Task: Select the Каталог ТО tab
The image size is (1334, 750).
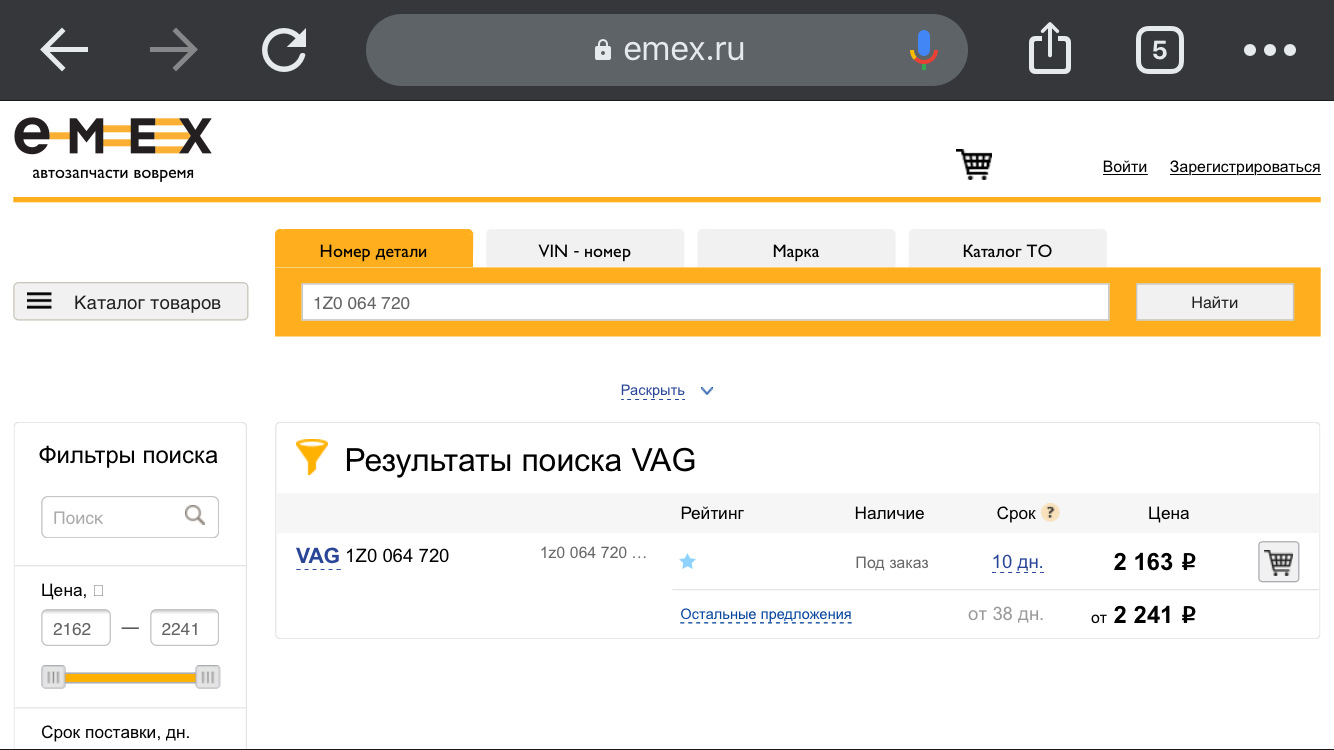Action: tap(1007, 251)
